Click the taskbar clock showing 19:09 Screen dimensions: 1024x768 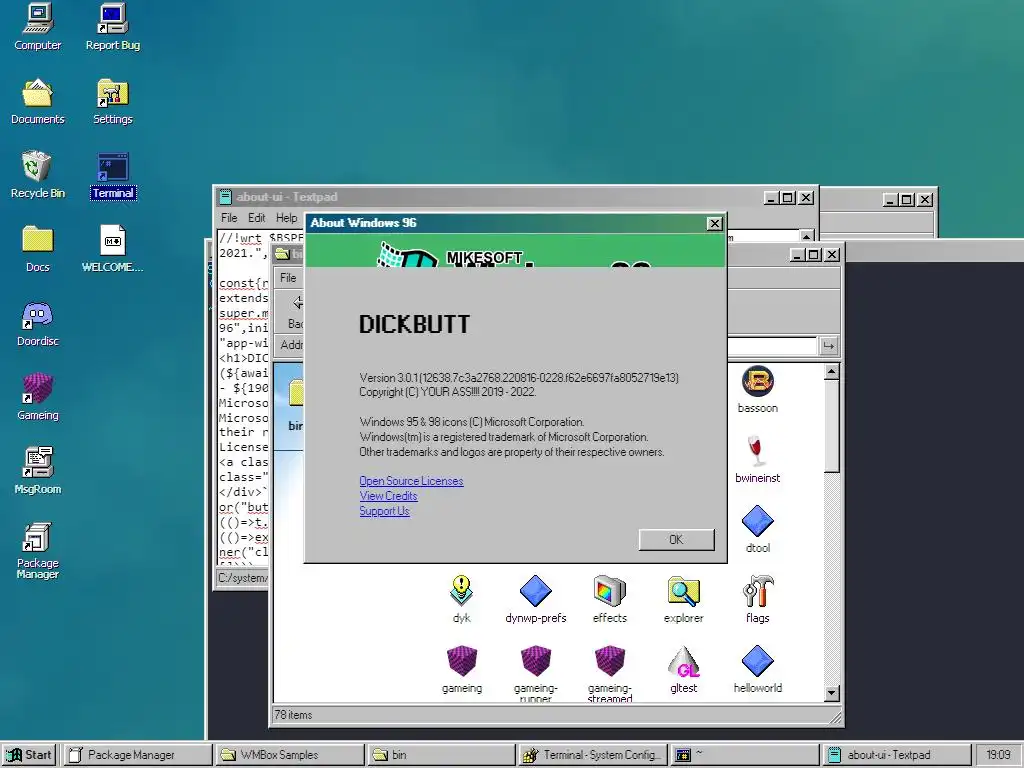[998, 755]
